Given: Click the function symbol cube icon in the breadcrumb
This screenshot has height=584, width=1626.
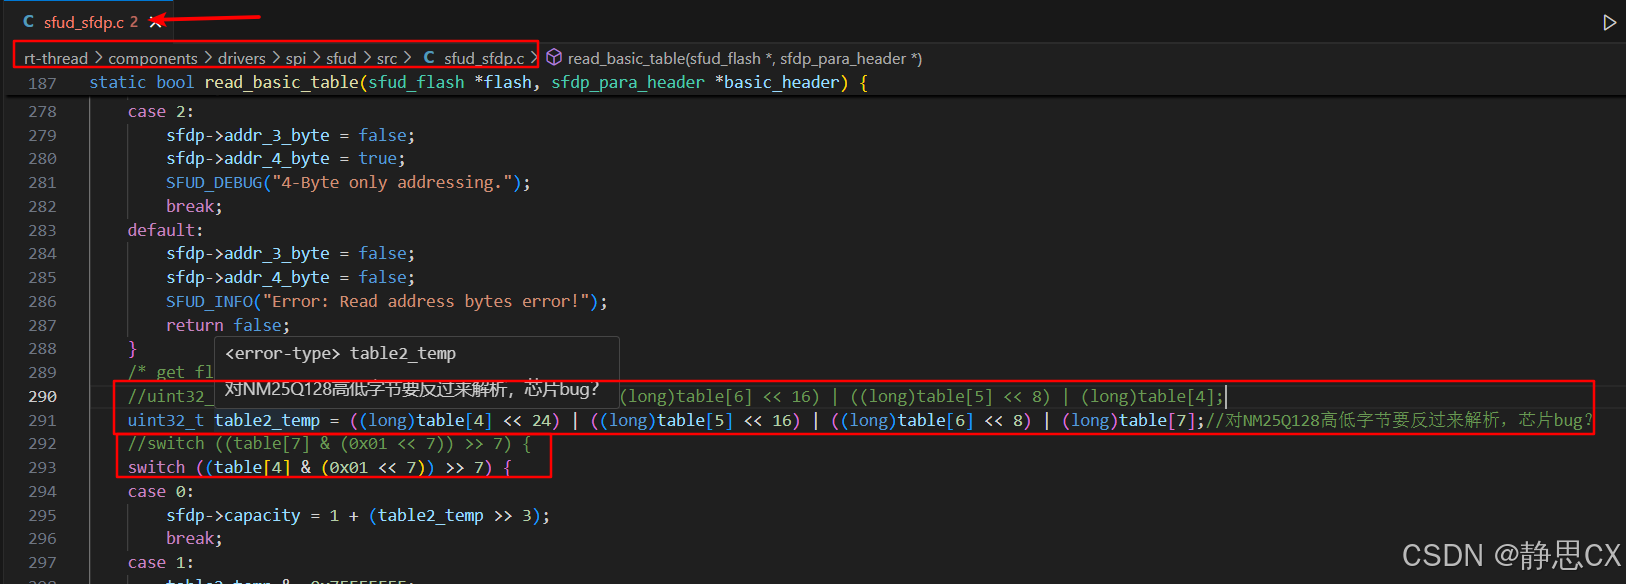Looking at the screenshot, I should 554,58.
